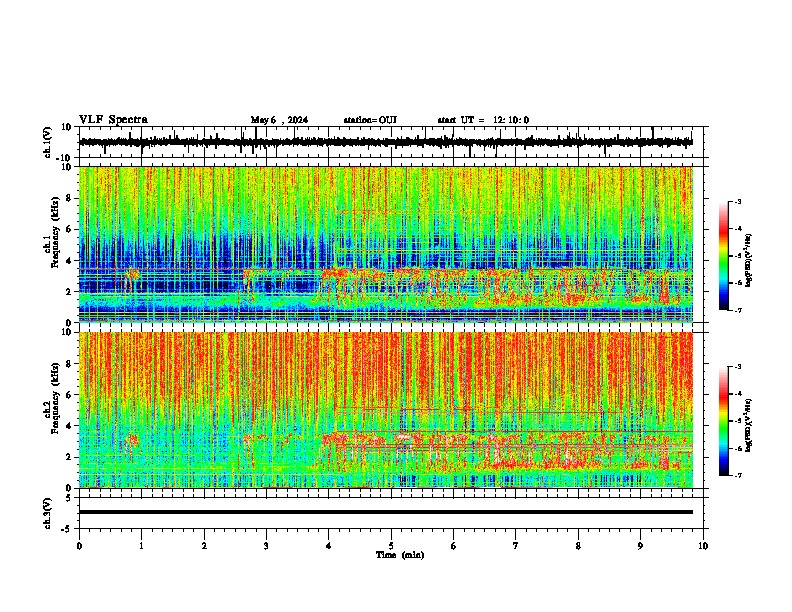The width and height of the screenshot is (792, 612).
Task: Click the "6" kHz tick of ch.2 spectrogram
Action: [x=70, y=395]
